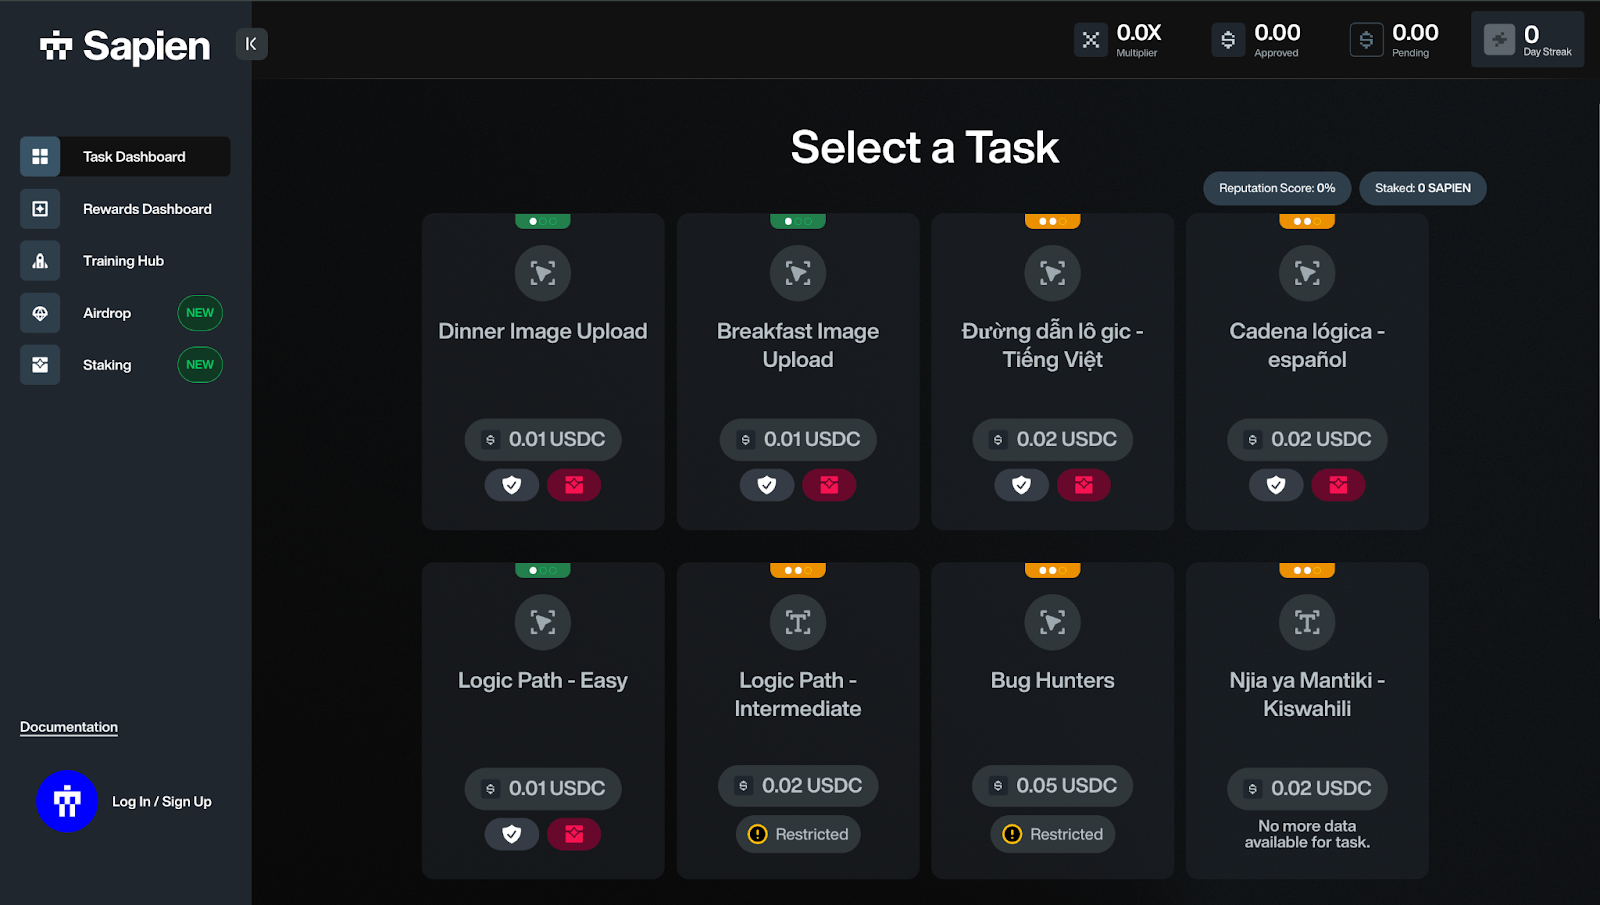This screenshot has height=905, width=1600.
Task: Click the blue robot avatar icon
Action: (x=67, y=801)
